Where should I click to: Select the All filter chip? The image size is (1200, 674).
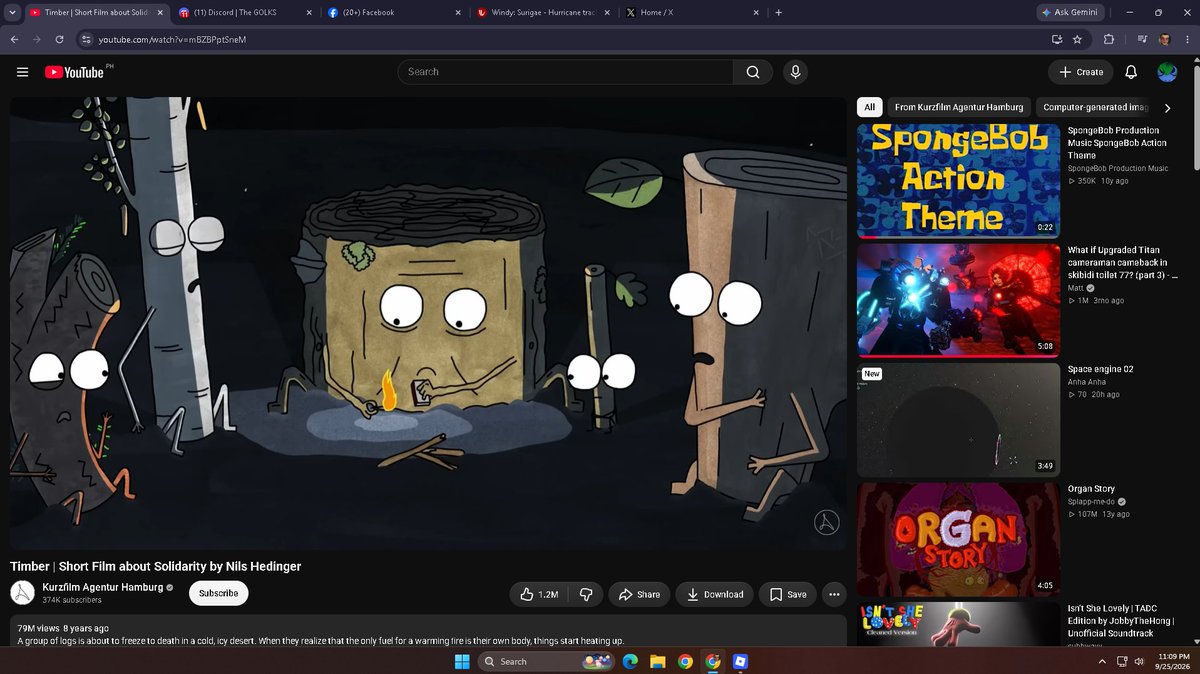click(869, 107)
